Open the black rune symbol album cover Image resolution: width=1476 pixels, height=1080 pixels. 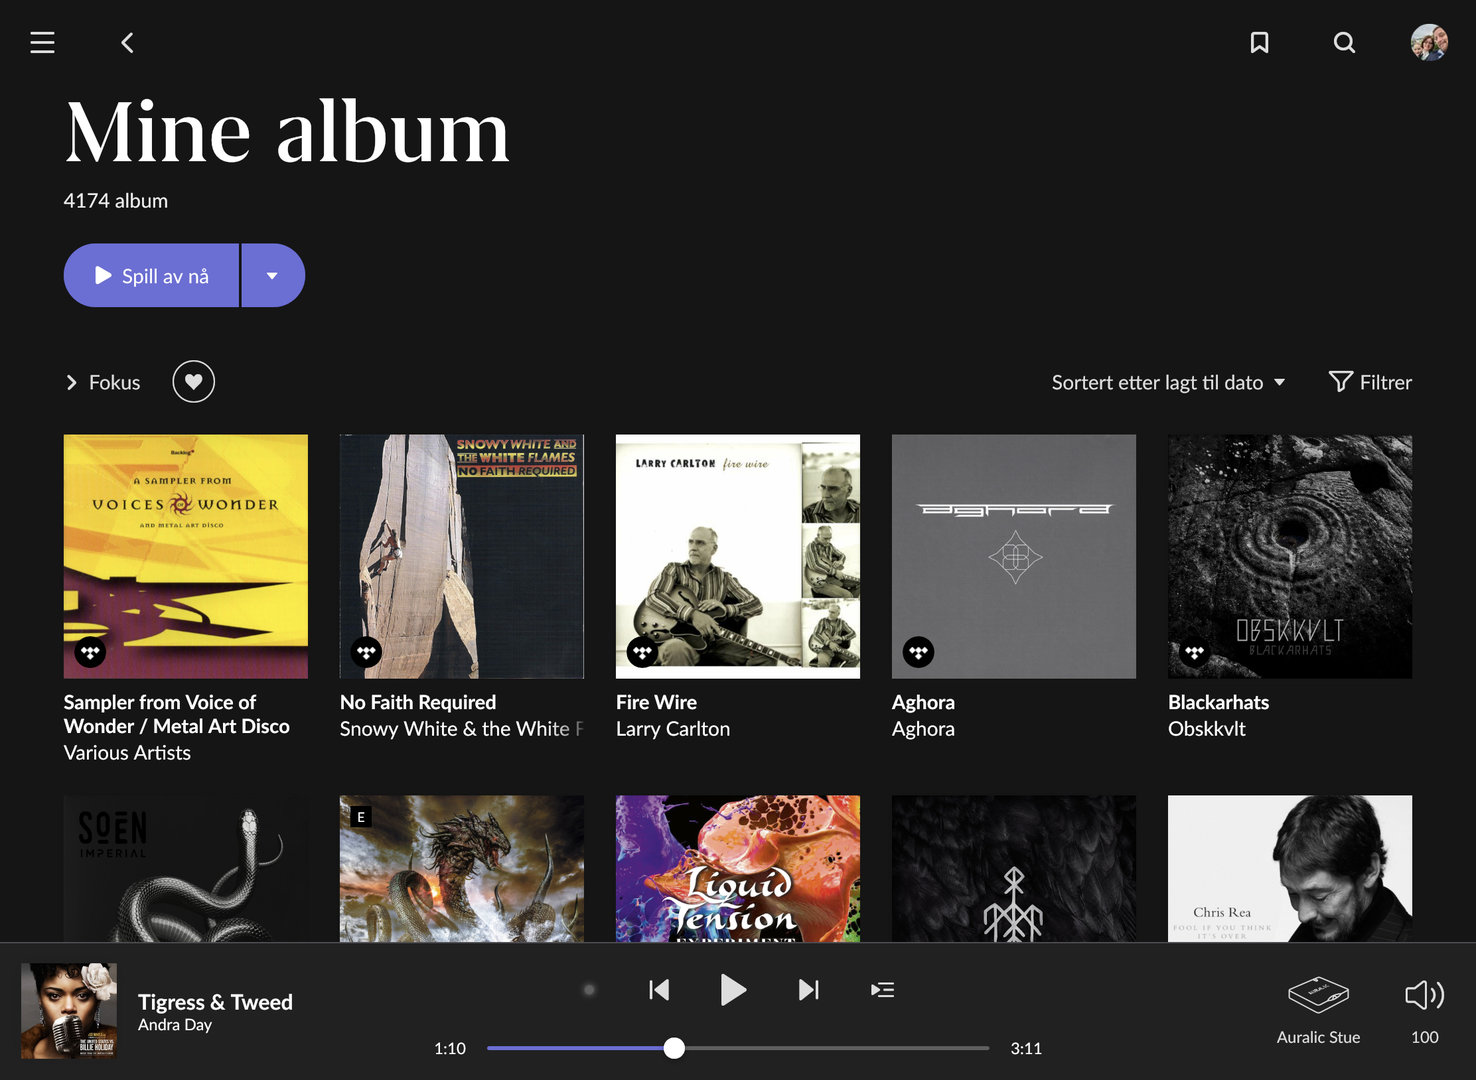point(1014,868)
